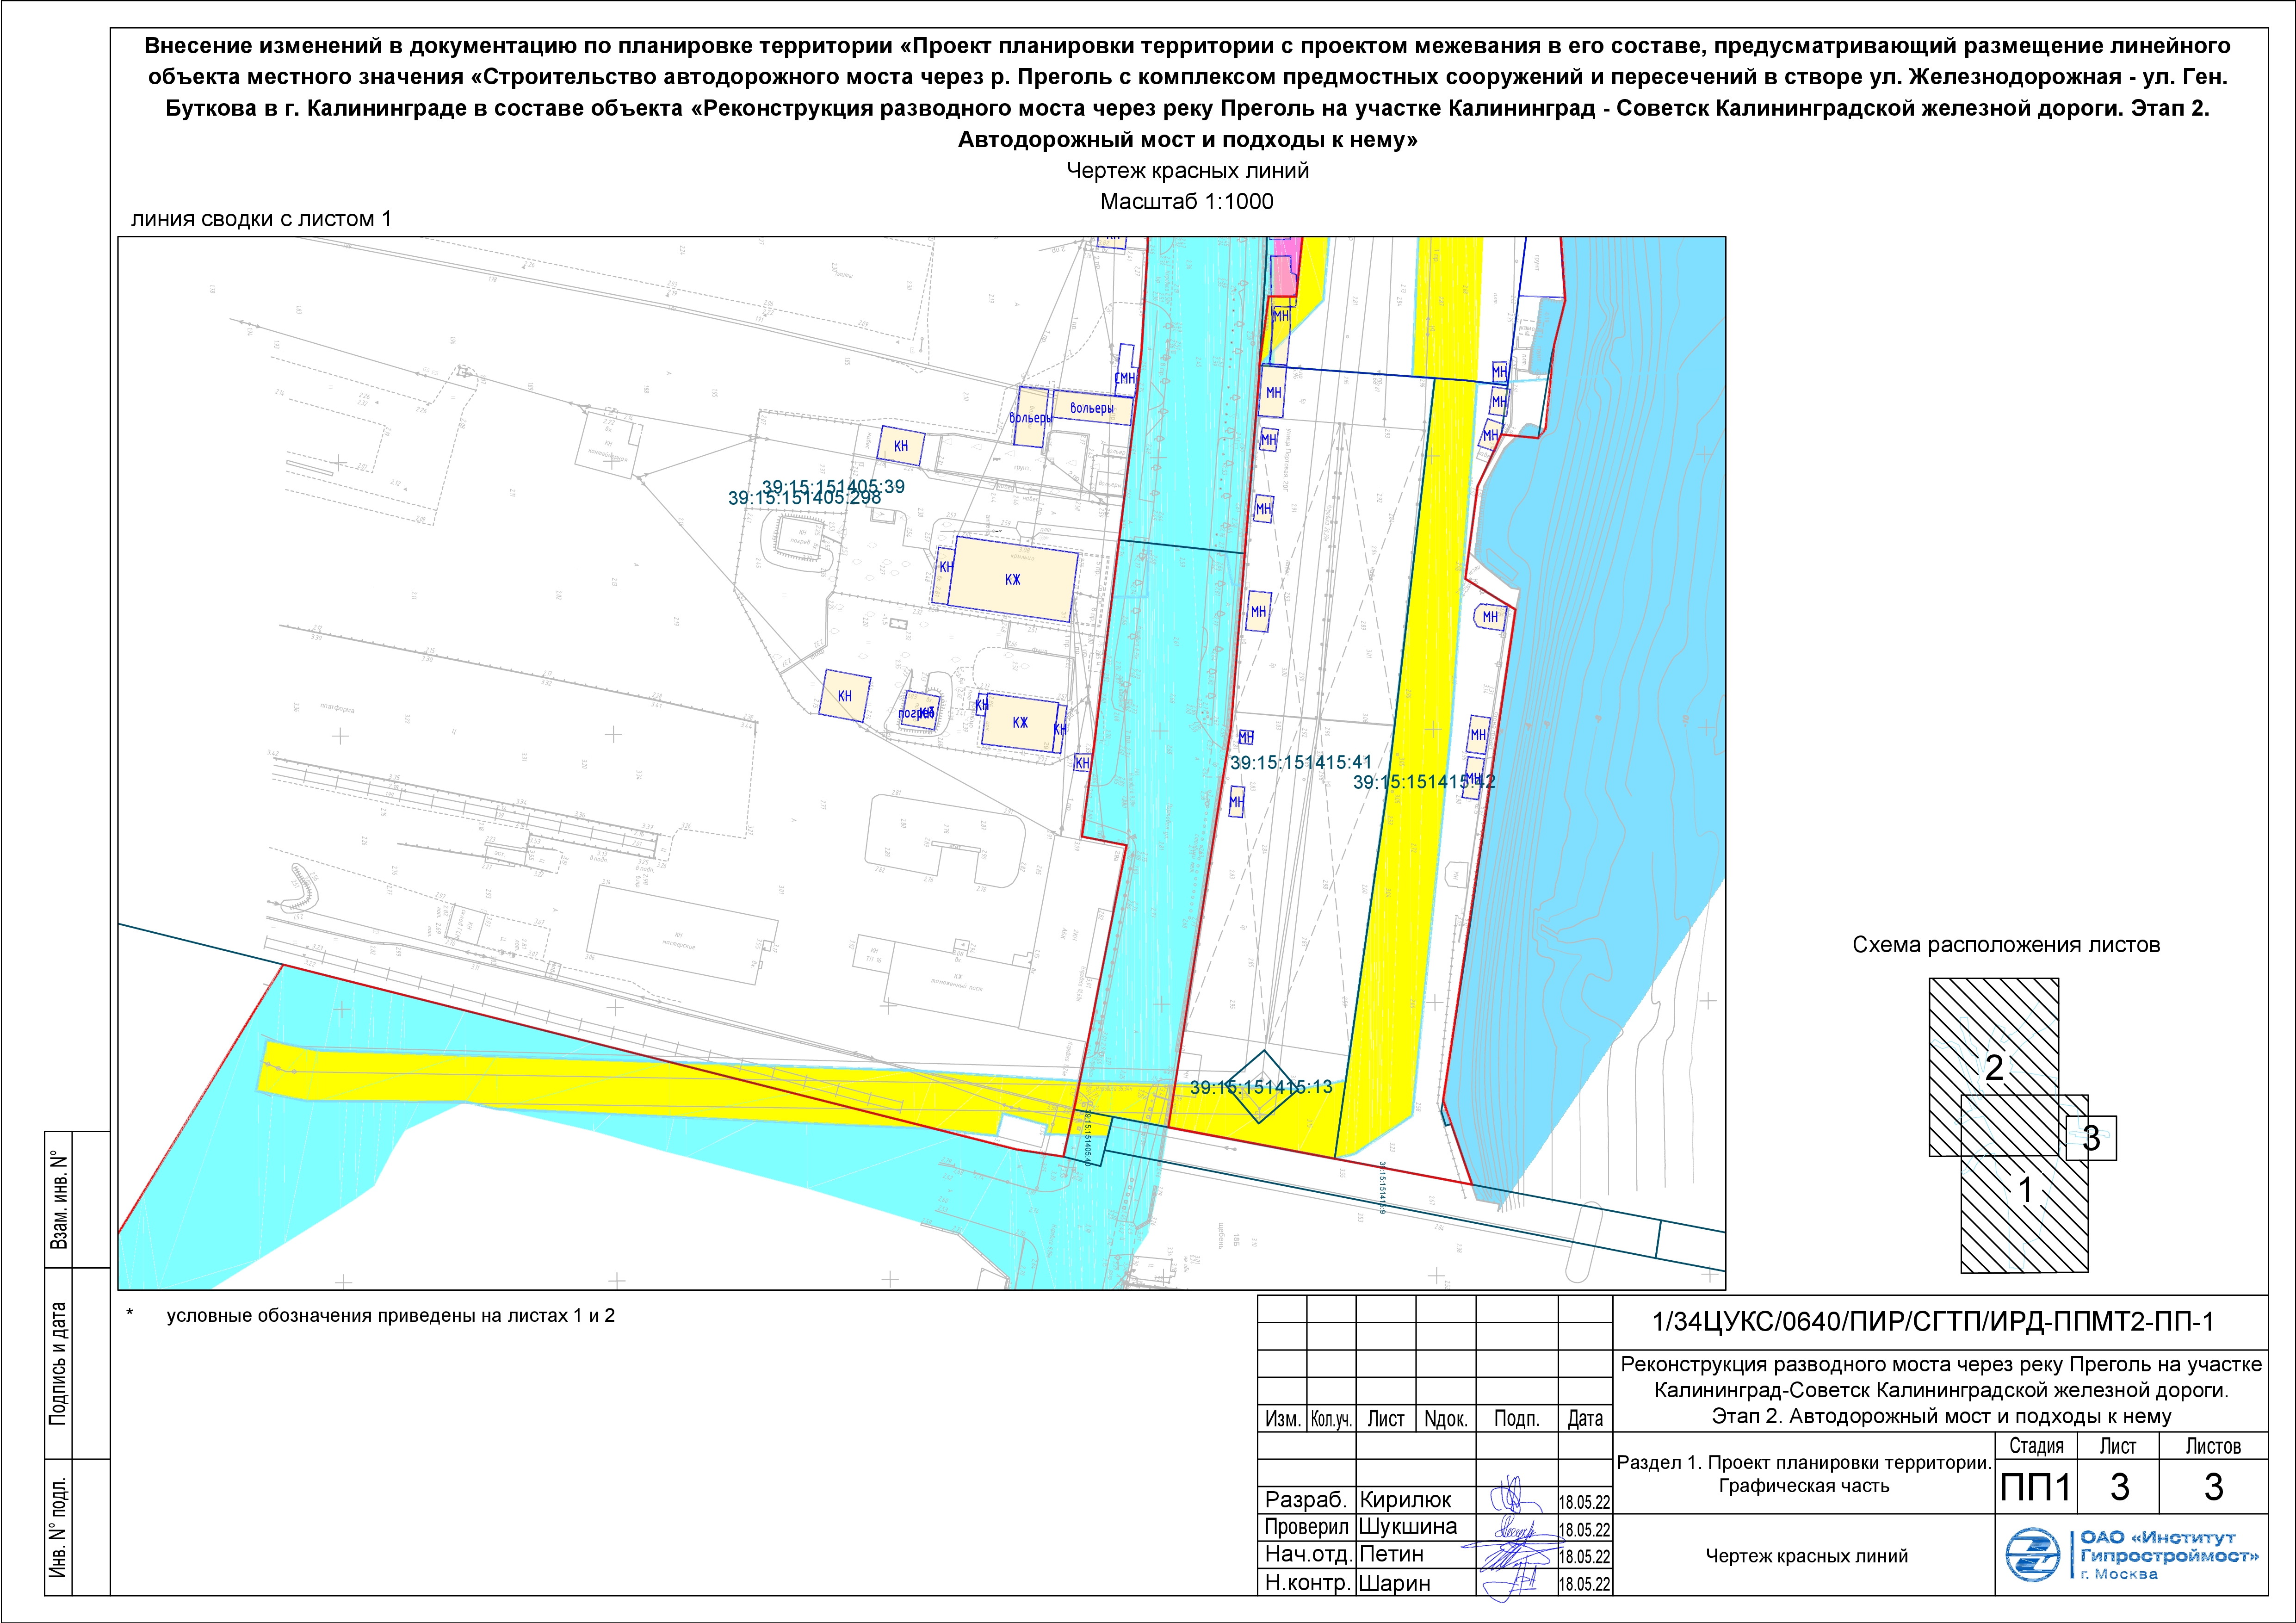This screenshot has width=2296, height=1623.
Task: Select sheet 3 box in the layout scheme
Action: [2091, 1137]
